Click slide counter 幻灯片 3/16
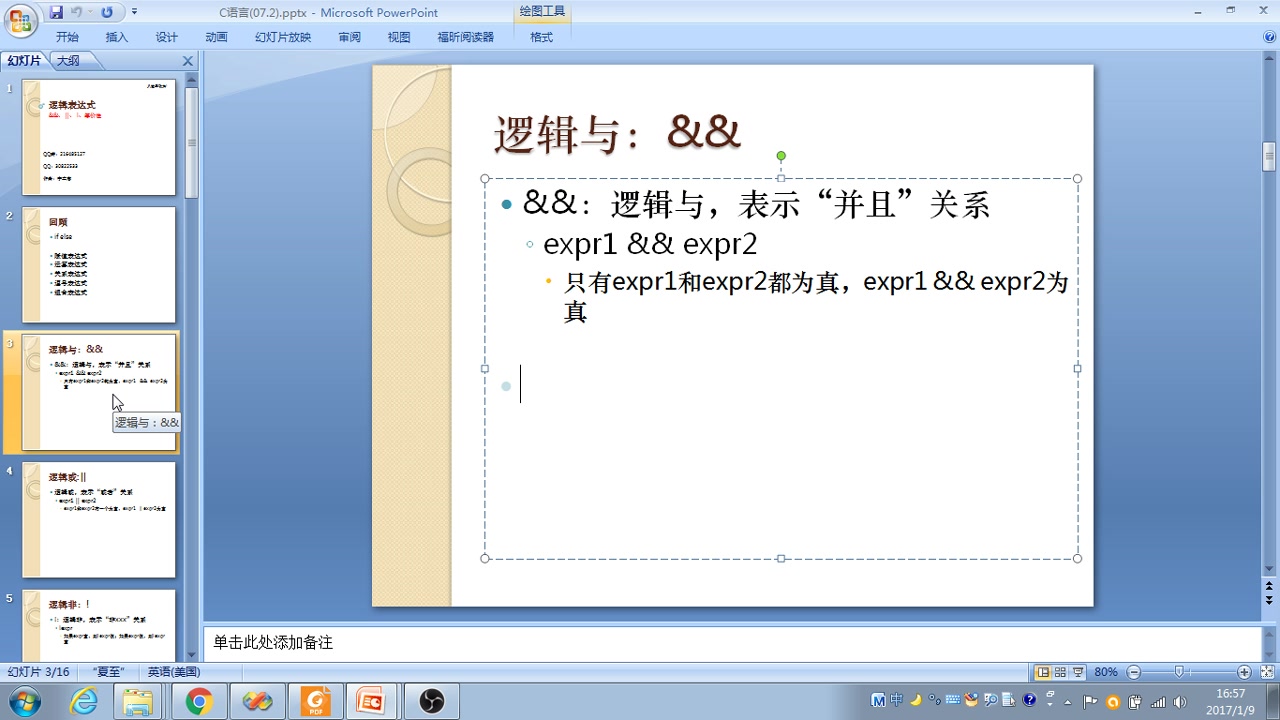Image resolution: width=1280 pixels, height=720 pixels. coord(39,672)
